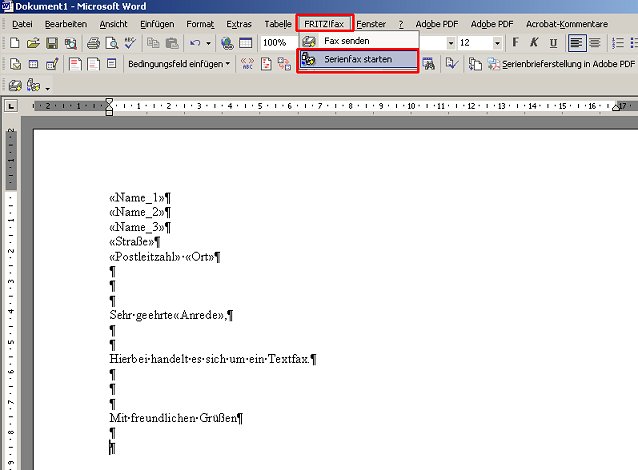Find recipient binoculars icon
This screenshot has height=470, width=638.
428,64
